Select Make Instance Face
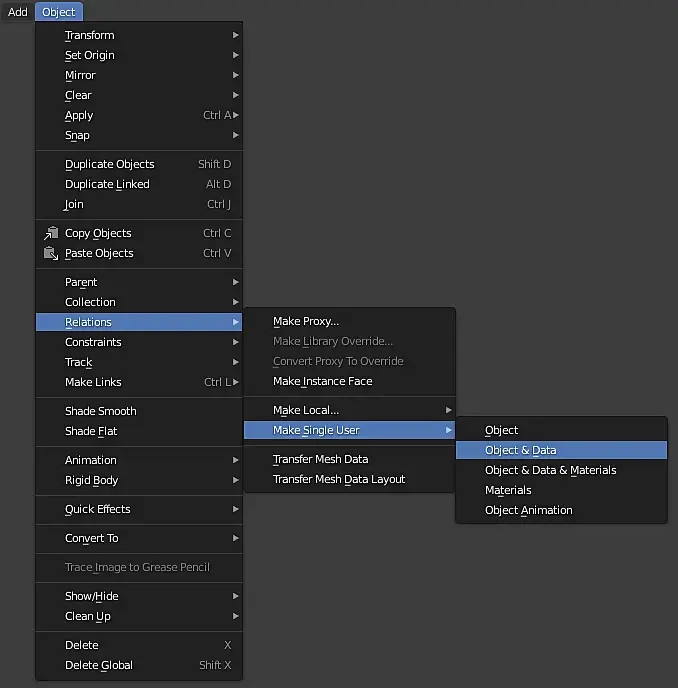Viewport: 678px width, 688px height. (323, 381)
